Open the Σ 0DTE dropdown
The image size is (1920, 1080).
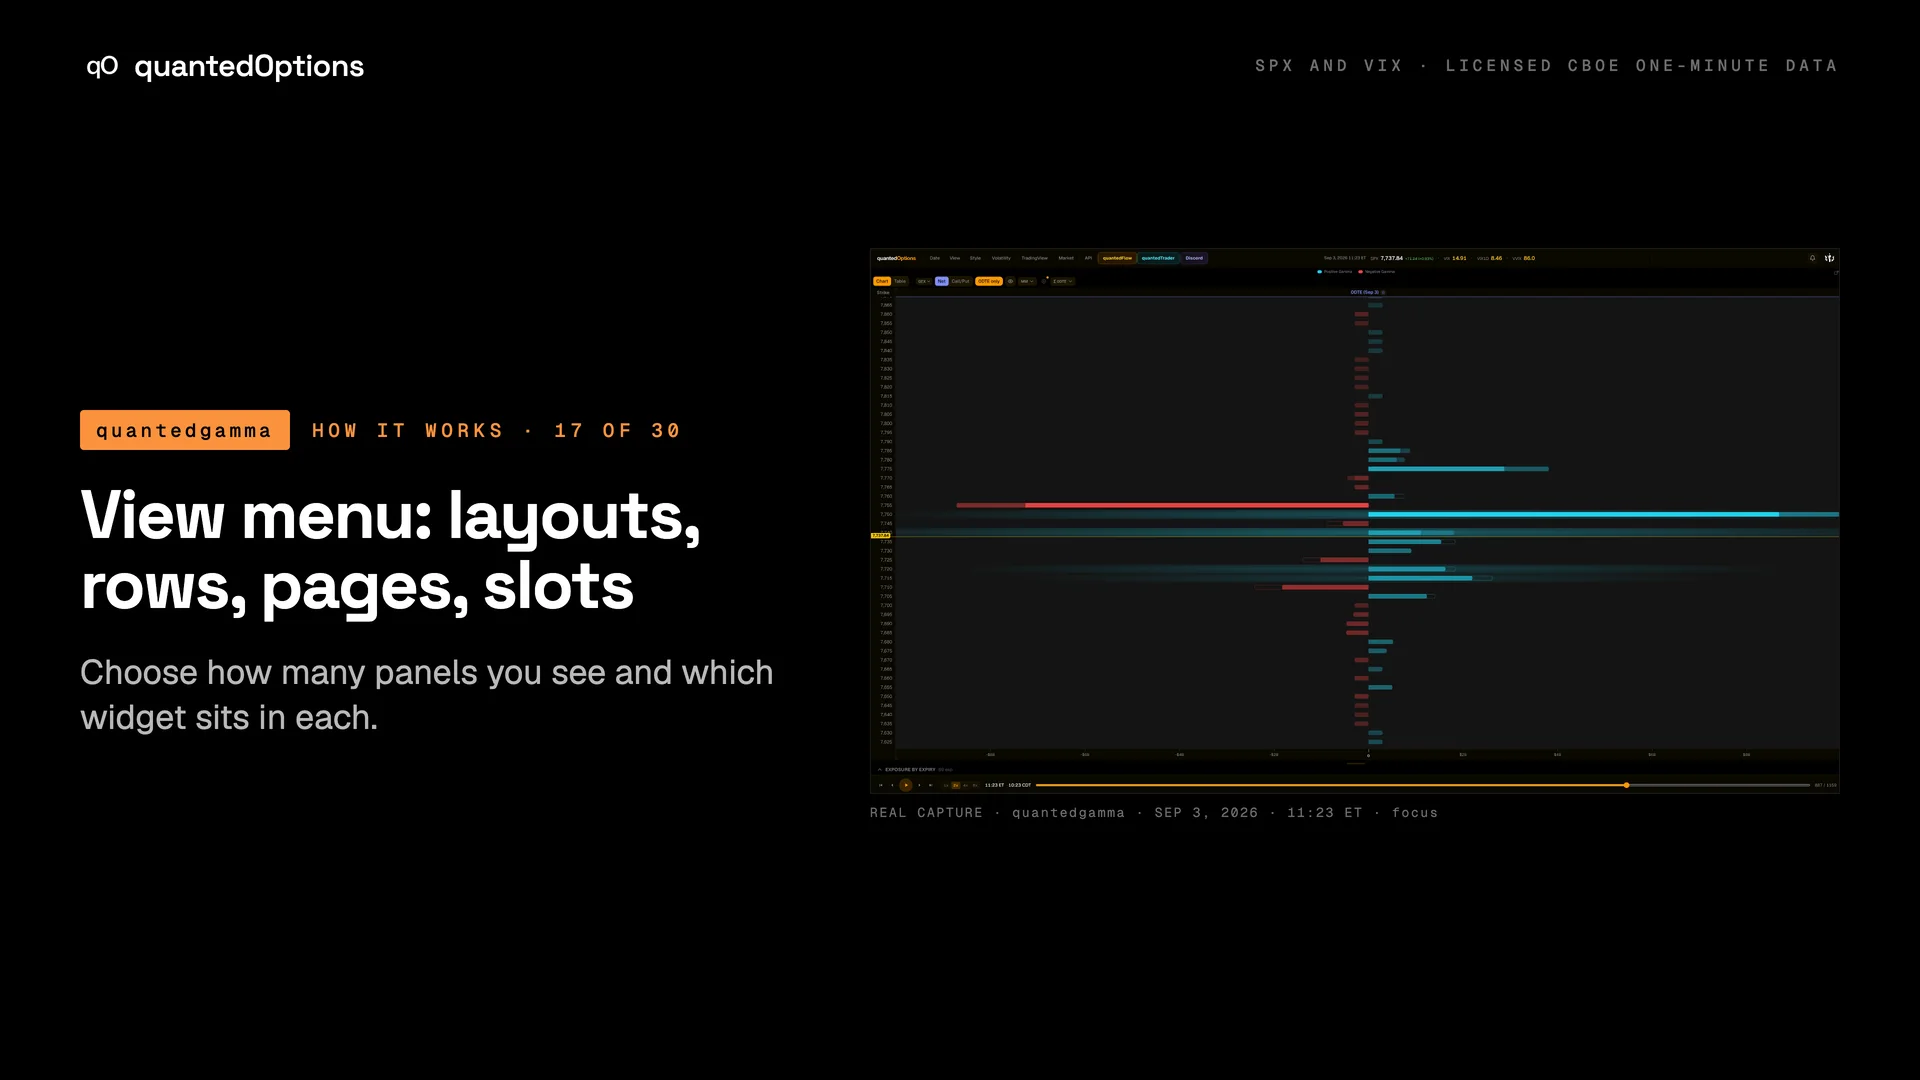click(1063, 281)
